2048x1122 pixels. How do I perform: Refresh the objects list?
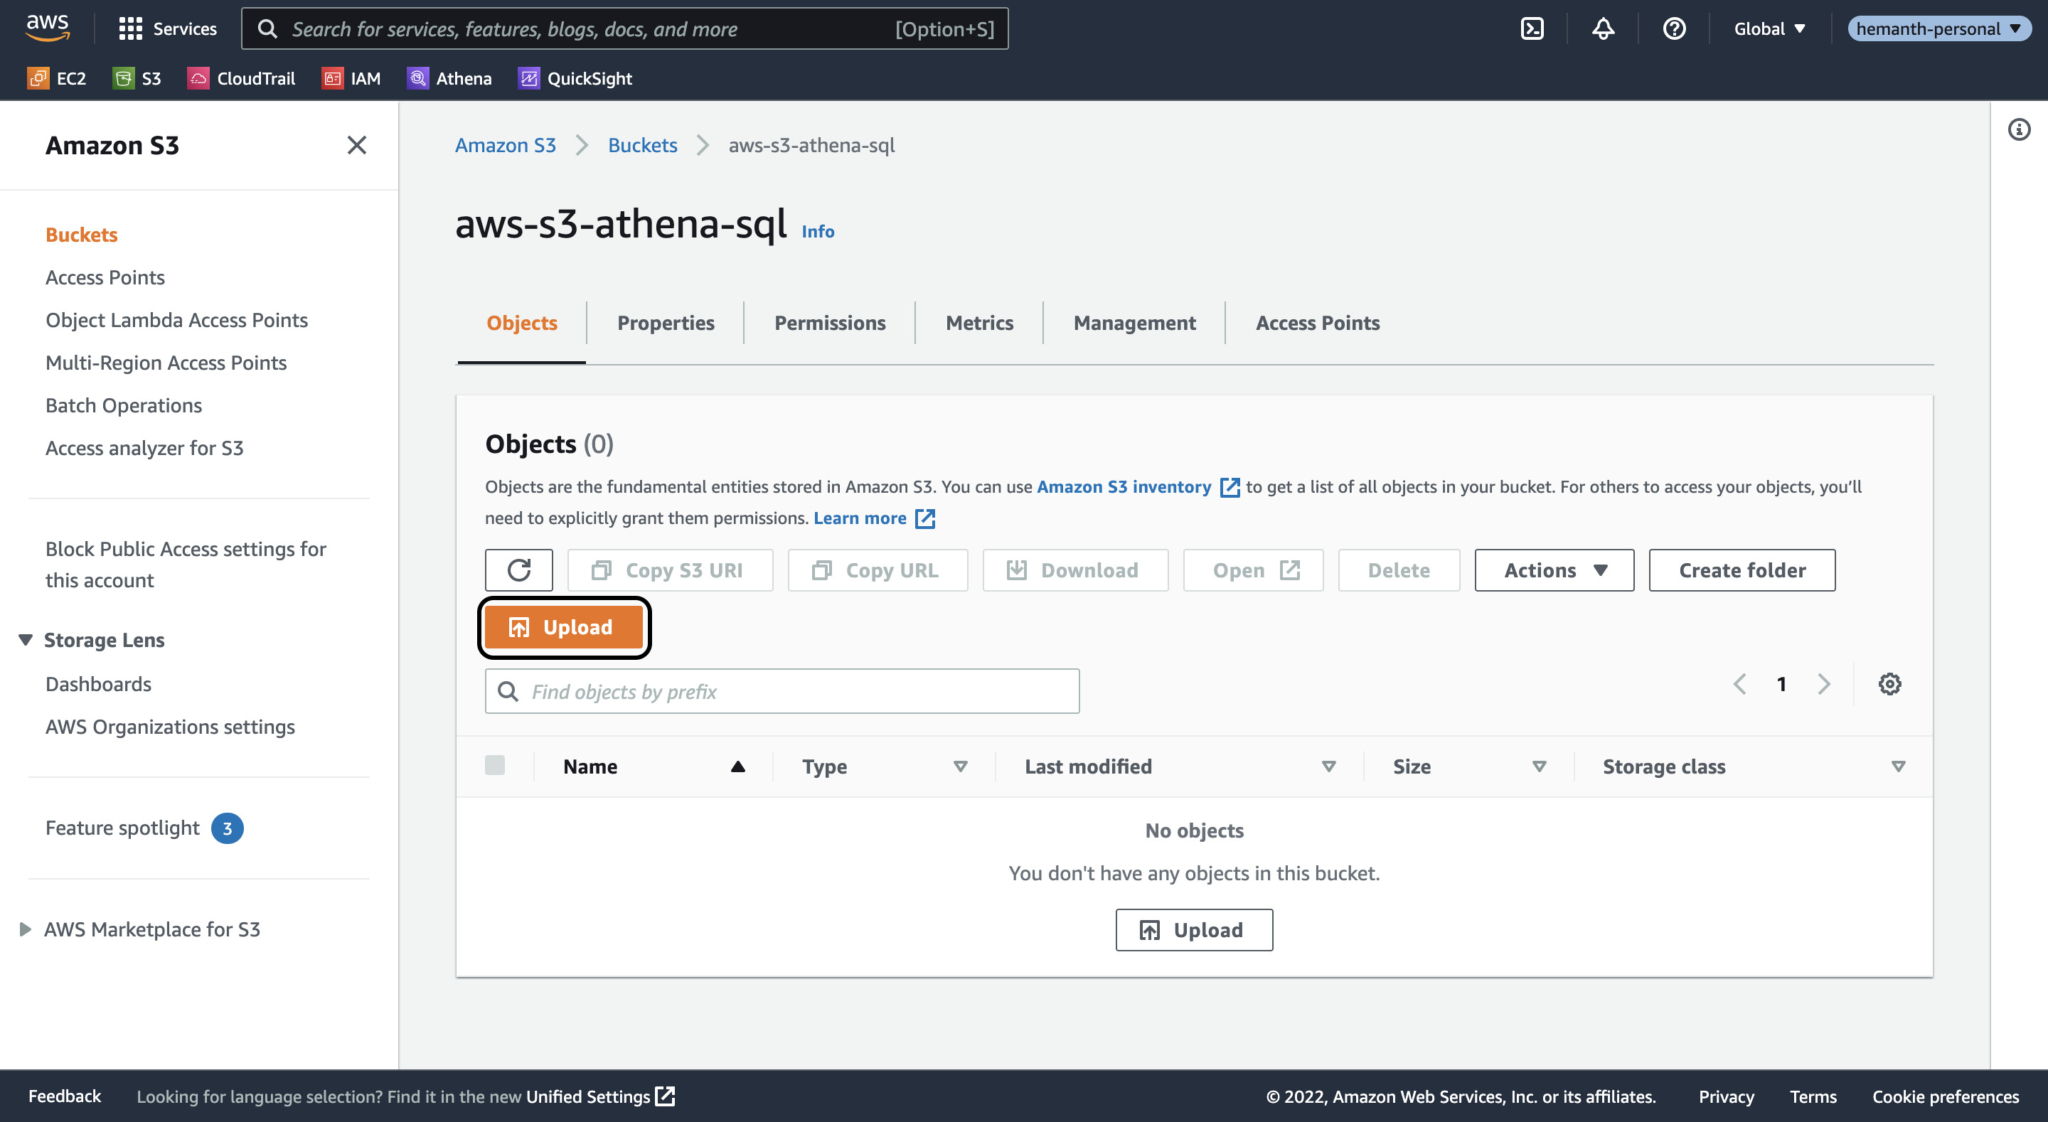(x=519, y=570)
